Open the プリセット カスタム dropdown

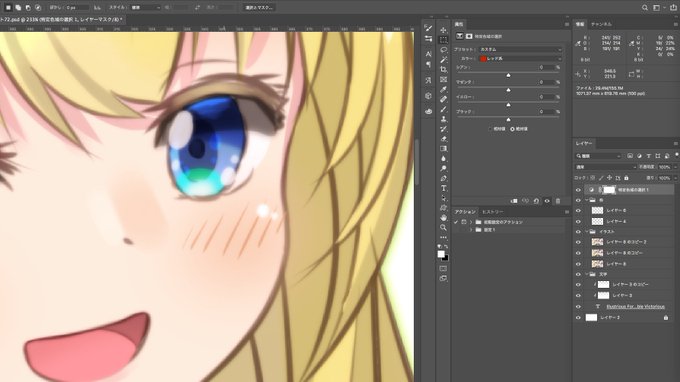(520, 49)
